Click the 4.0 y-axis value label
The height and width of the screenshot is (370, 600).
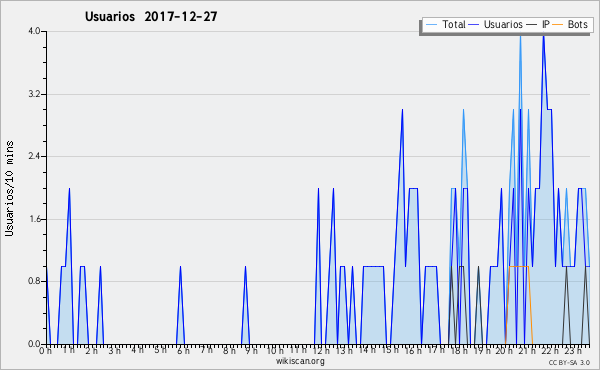pos(34,31)
